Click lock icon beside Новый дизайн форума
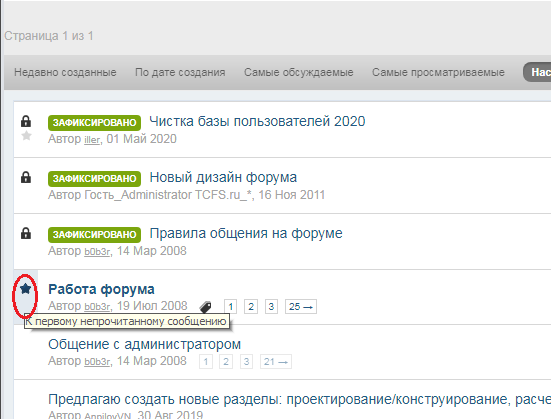The width and height of the screenshot is (551, 419). point(26,177)
